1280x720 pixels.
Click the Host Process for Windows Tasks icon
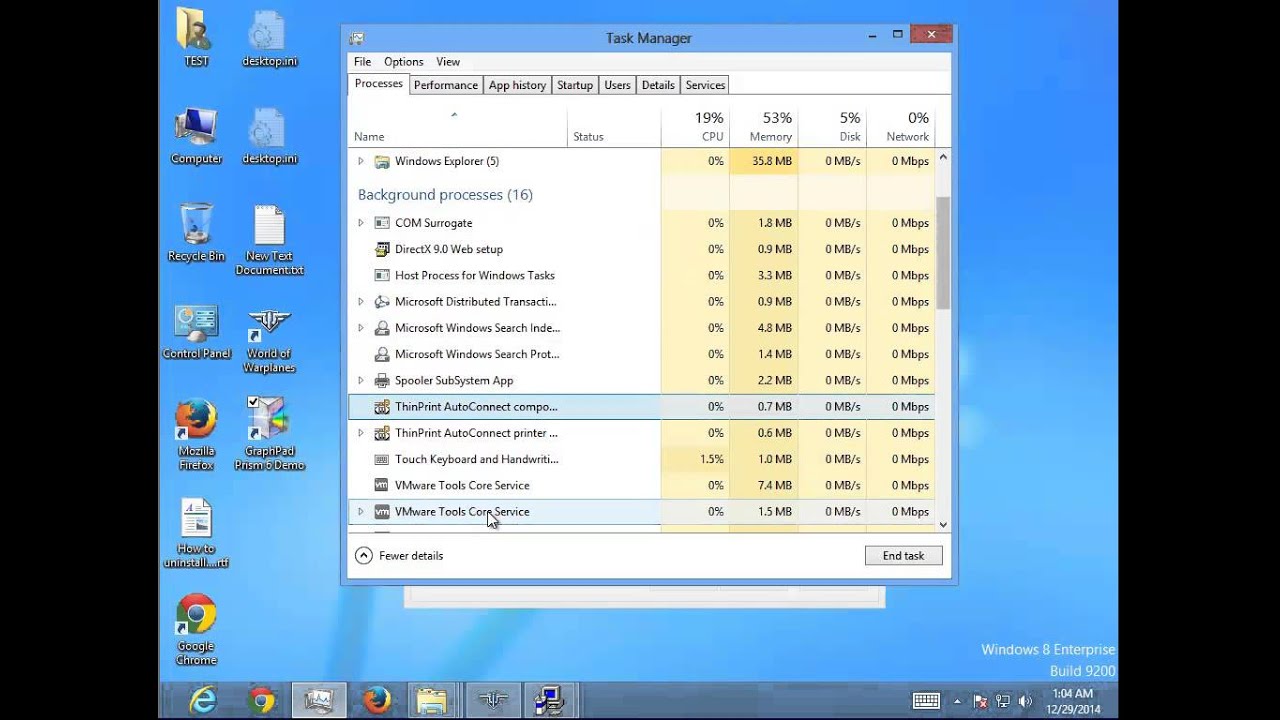pyautogui.click(x=381, y=275)
